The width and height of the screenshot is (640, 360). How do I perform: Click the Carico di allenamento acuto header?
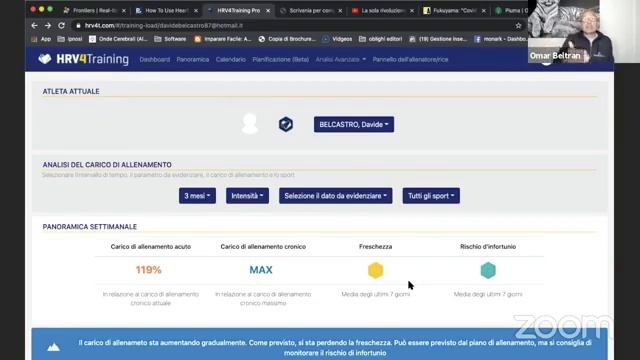click(x=151, y=247)
